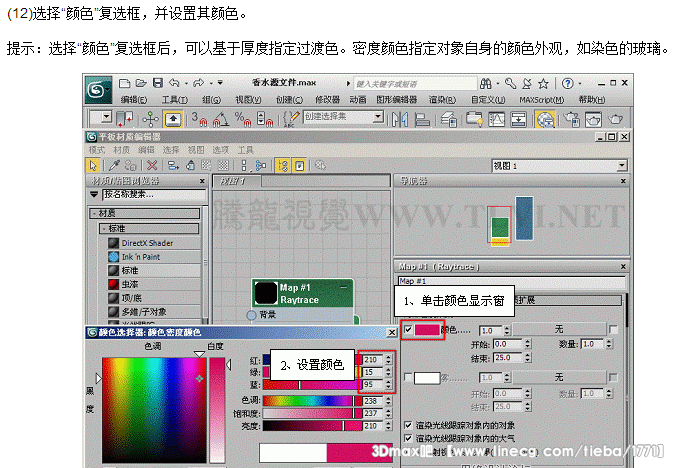Viewport: 693px width, 468px height.
Task: Open dropdown at left of main toolbar
Action: (x=106, y=117)
